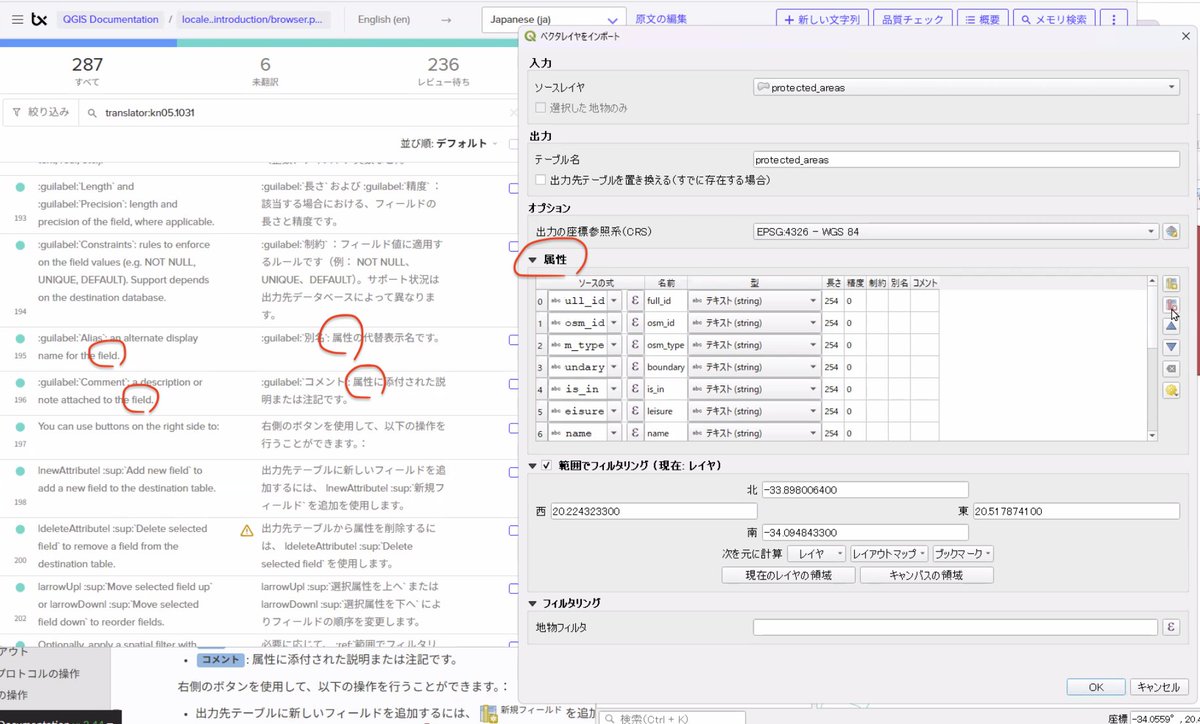
Task: Open レイヤ calculate-from dropdown
Action: (817, 553)
